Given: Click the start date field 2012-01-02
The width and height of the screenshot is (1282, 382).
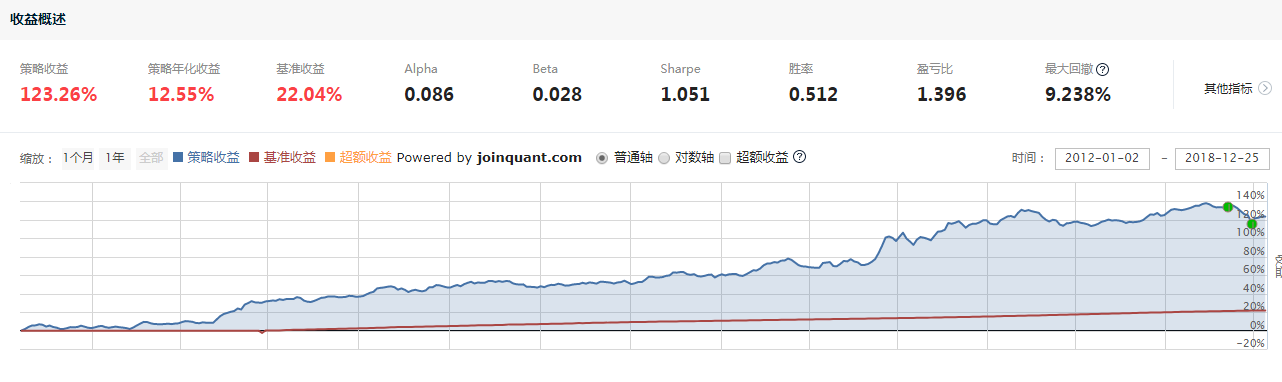Looking at the screenshot, I should [1102, 158].
